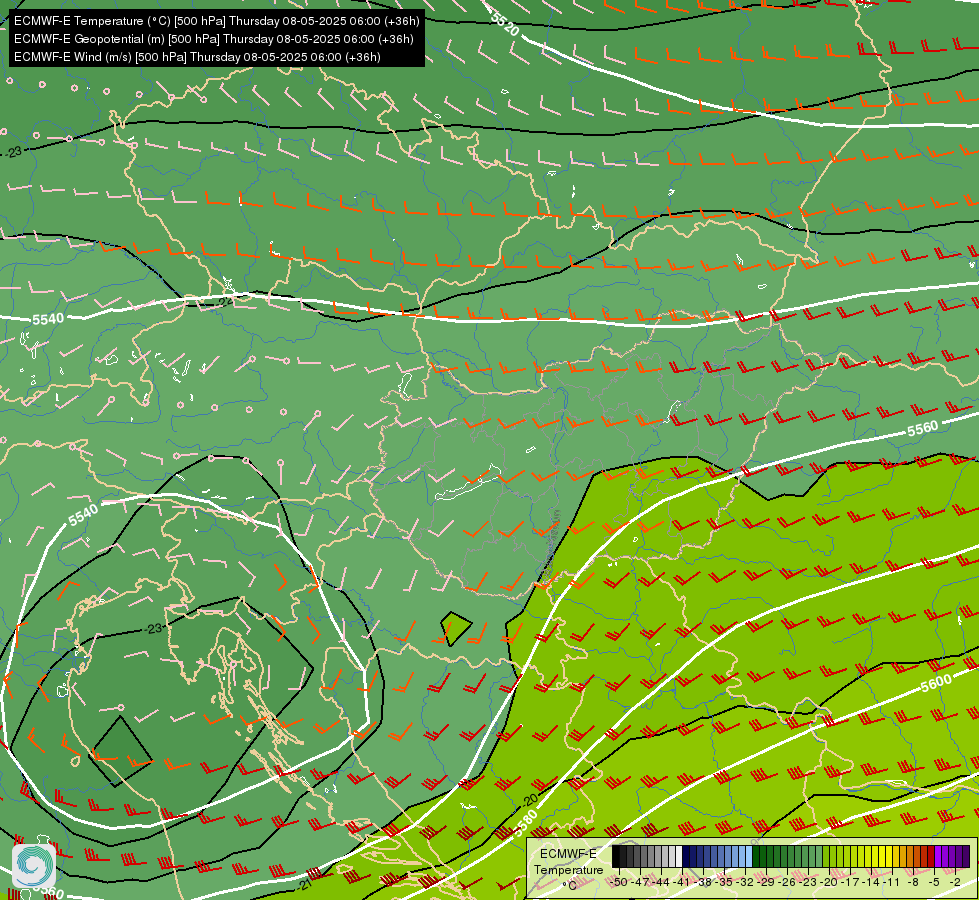Click the -23 isotherm label inside the closed low
Image resolution: width=979 pixels, height=900 pixels.
[154, 628]
